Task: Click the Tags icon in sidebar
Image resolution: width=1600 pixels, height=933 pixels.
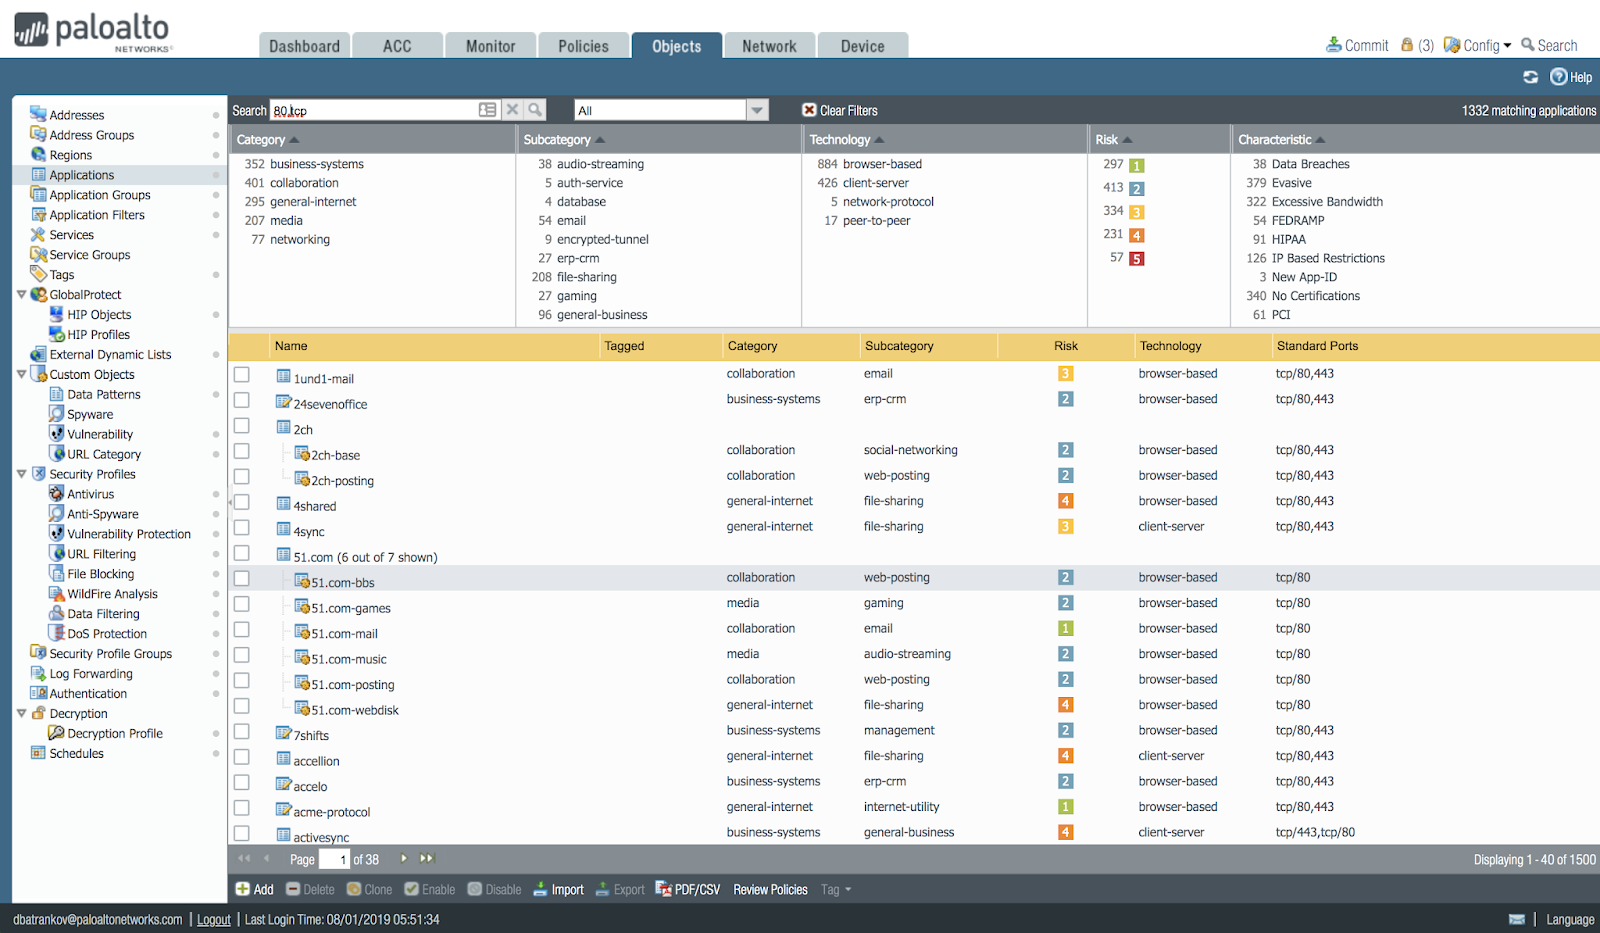Action: tap(38, 274)
